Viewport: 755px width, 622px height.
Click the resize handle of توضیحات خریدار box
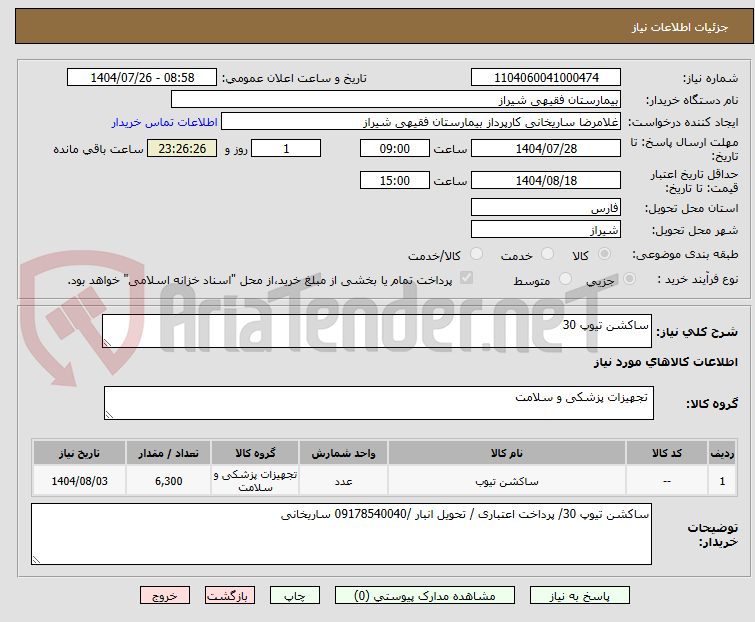point(37,559)
